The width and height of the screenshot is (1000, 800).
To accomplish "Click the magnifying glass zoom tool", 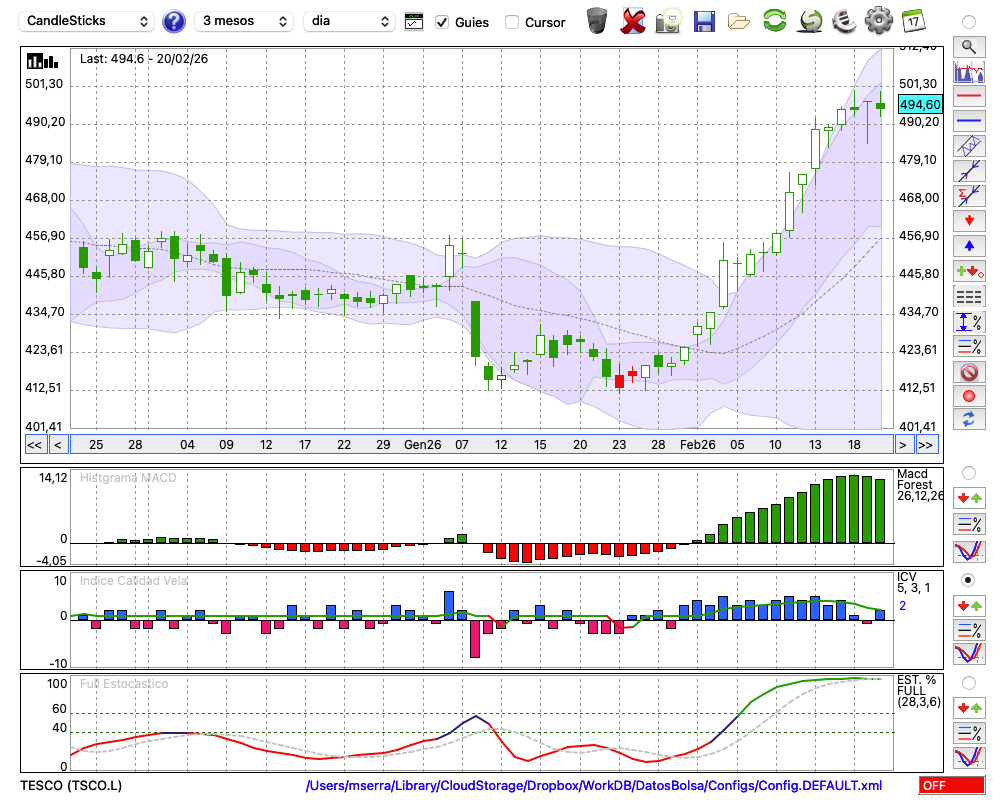I will [968, 46].
